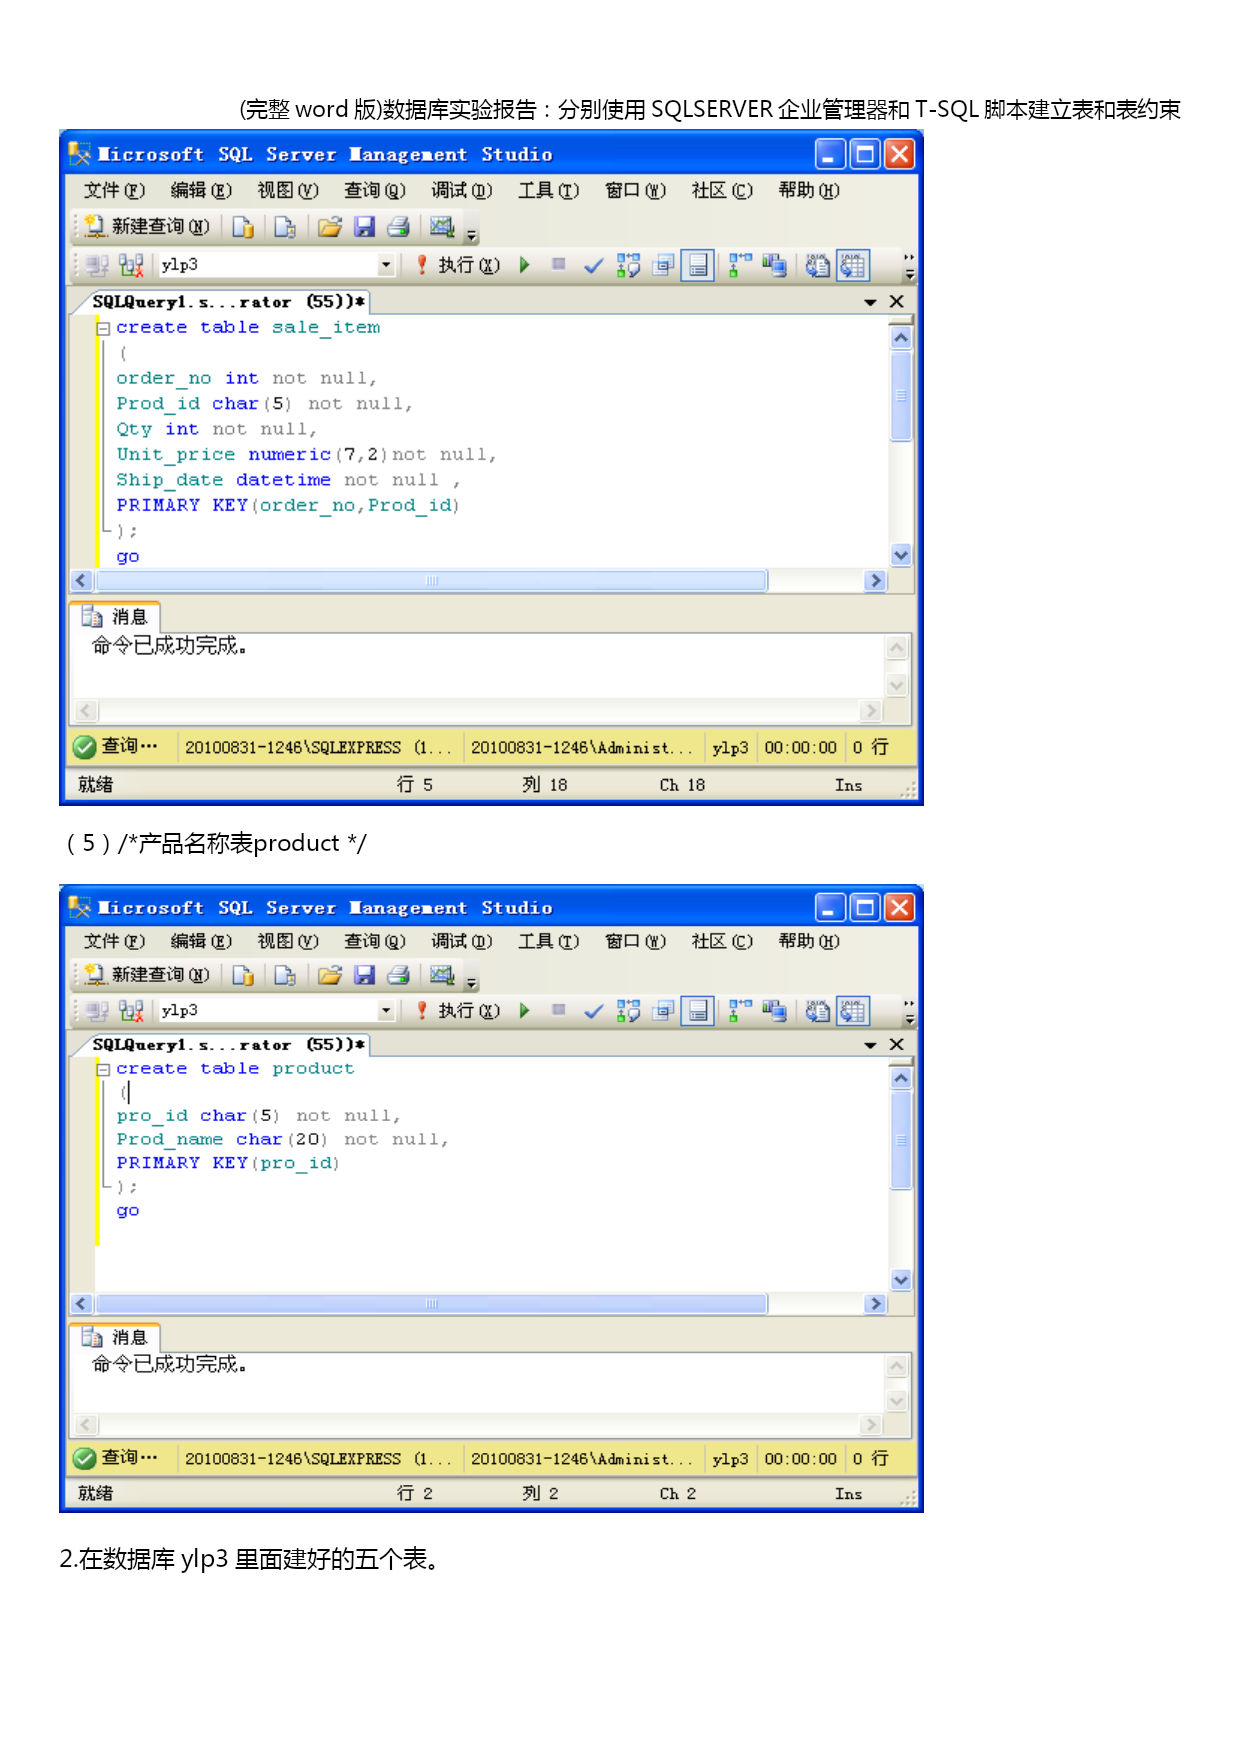Select the SQLQuery1 tab in product window

[228, 1045]
